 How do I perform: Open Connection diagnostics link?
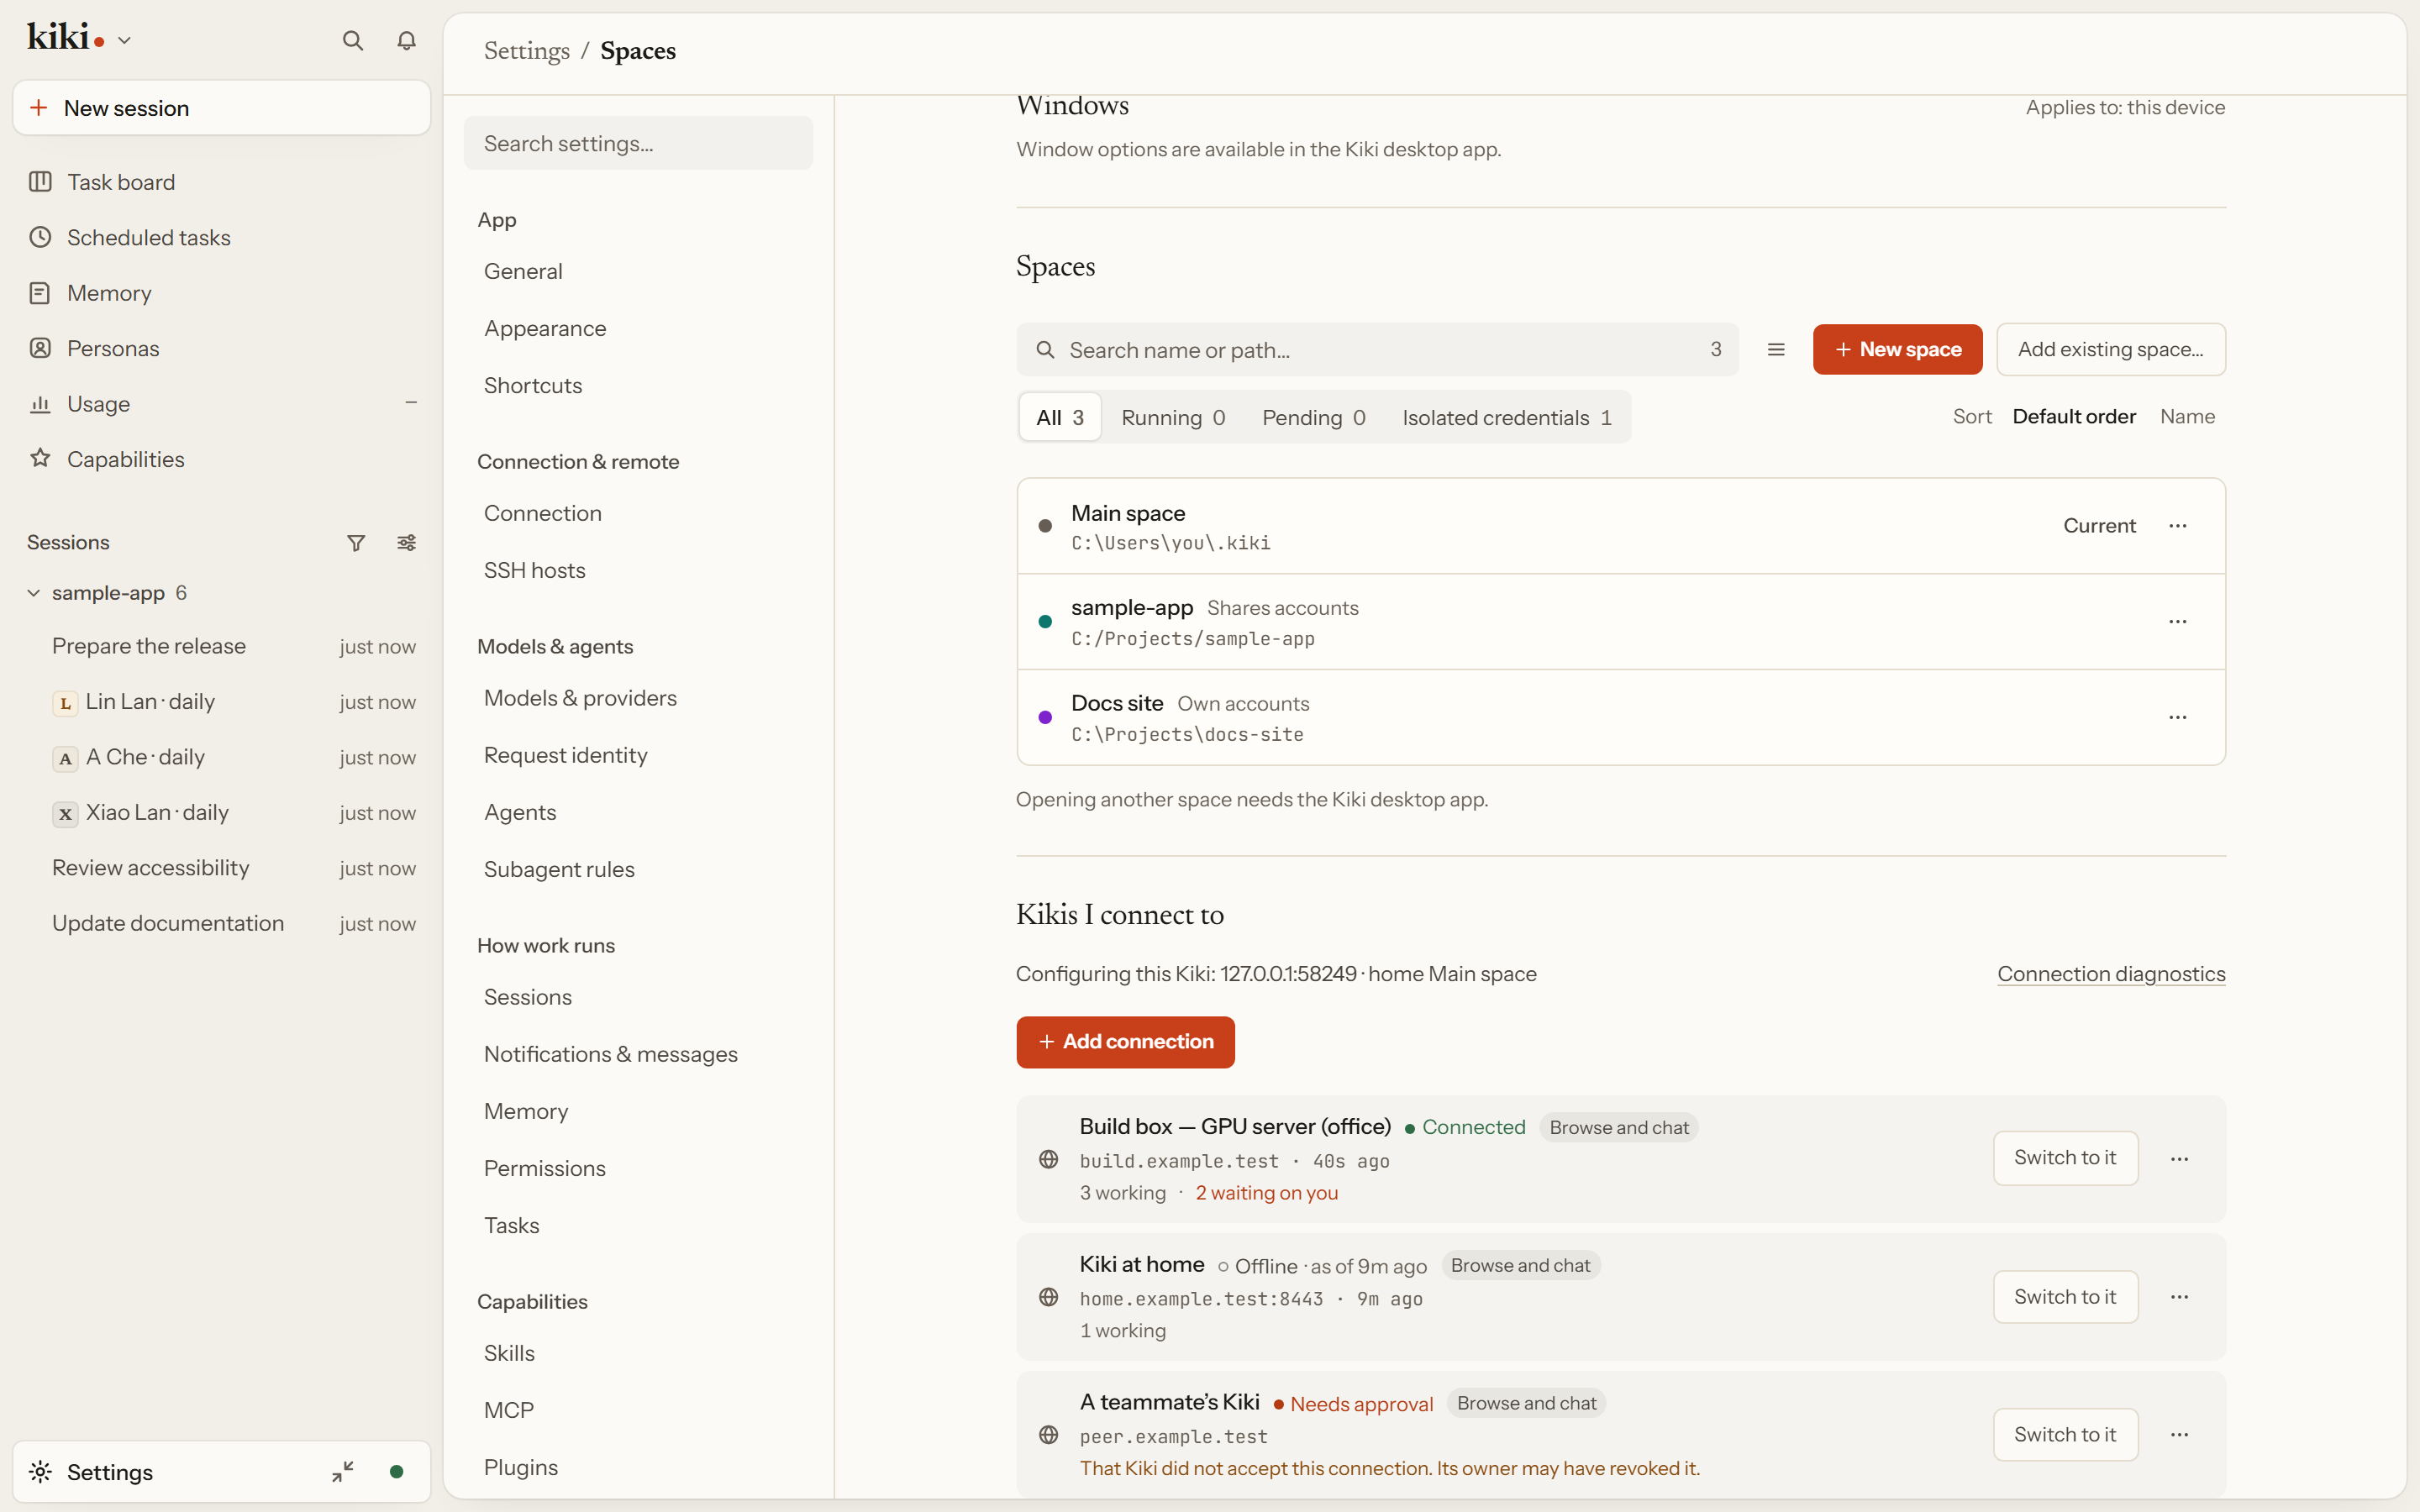(x=2111, y=973)
